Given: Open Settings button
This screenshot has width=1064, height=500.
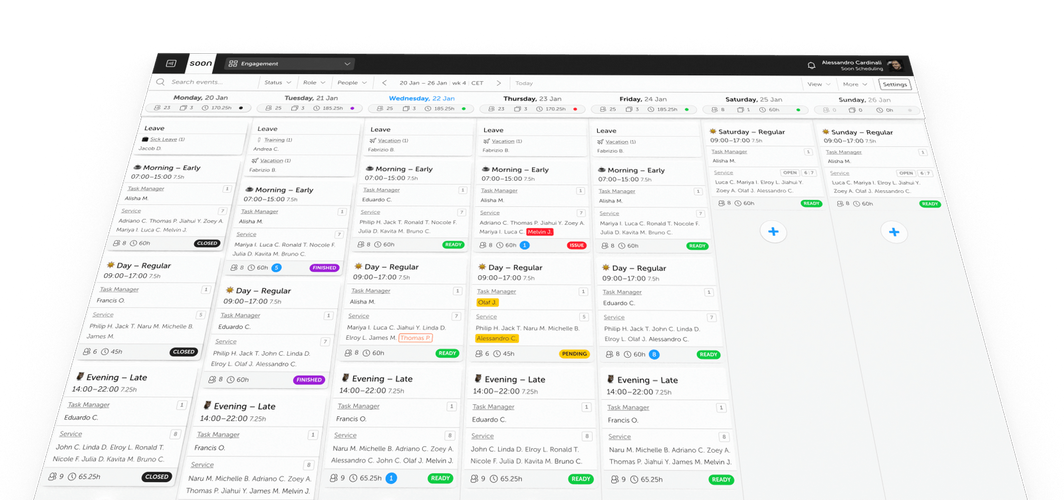Looking at the screenshot, I should click(x=894, y=85).
